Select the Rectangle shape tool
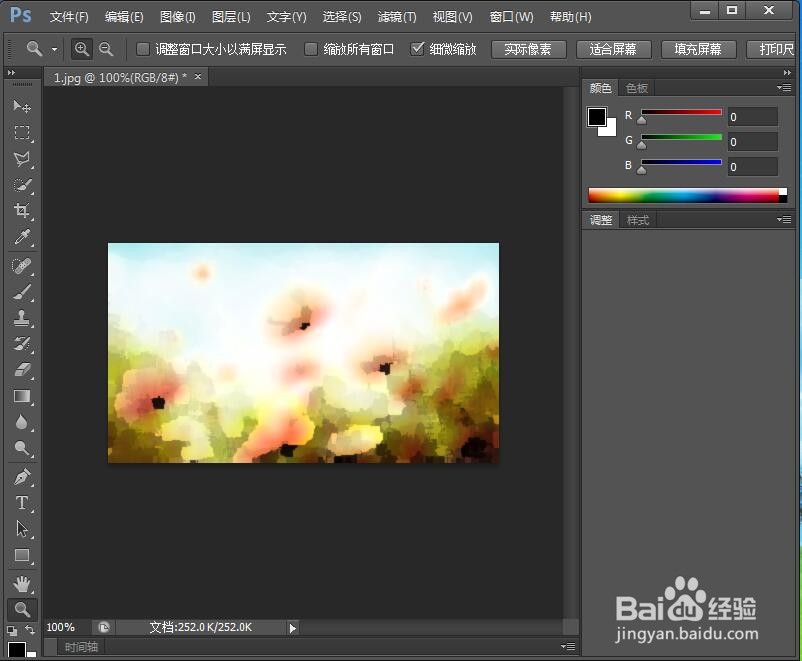The height and width of the screenshot is (661, 802). pos(21,556)
